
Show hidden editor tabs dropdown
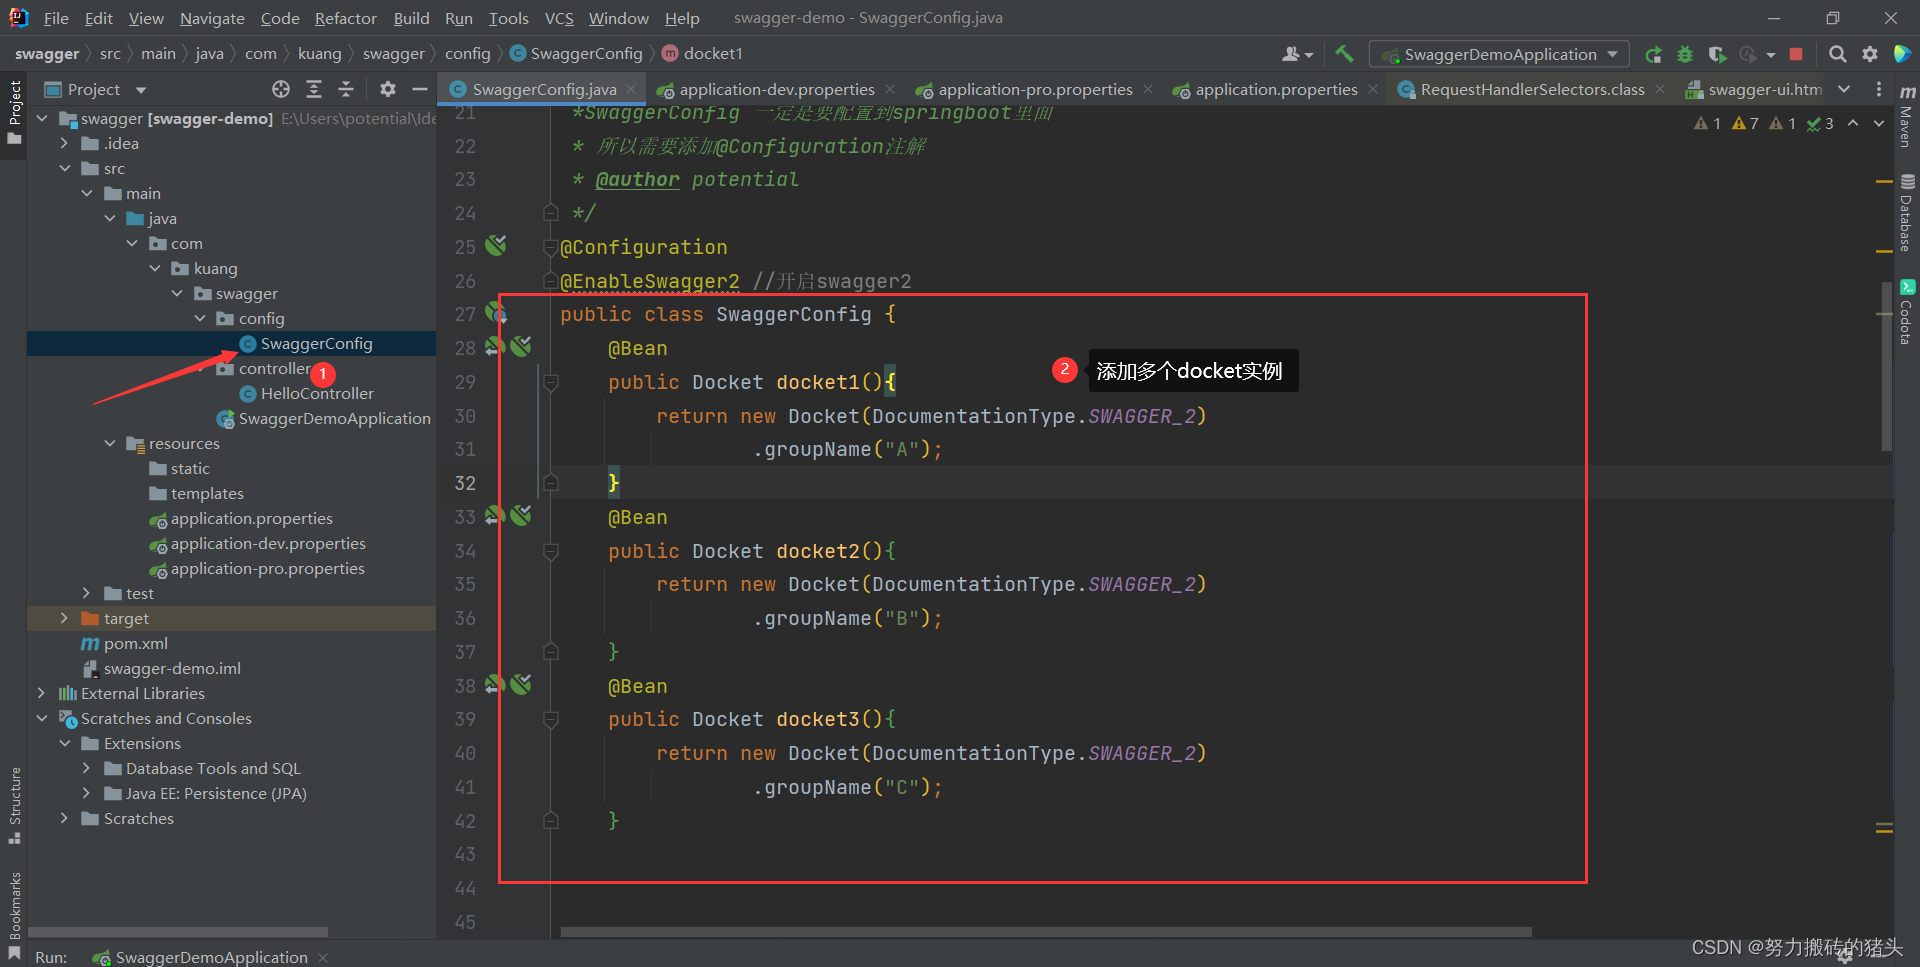(x=1844, y=89)
